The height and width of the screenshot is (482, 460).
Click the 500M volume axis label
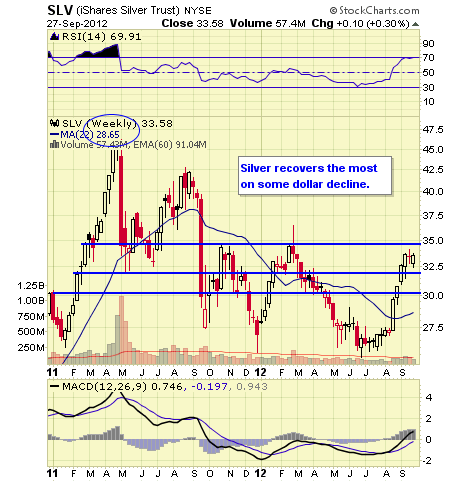click(31, 331)
